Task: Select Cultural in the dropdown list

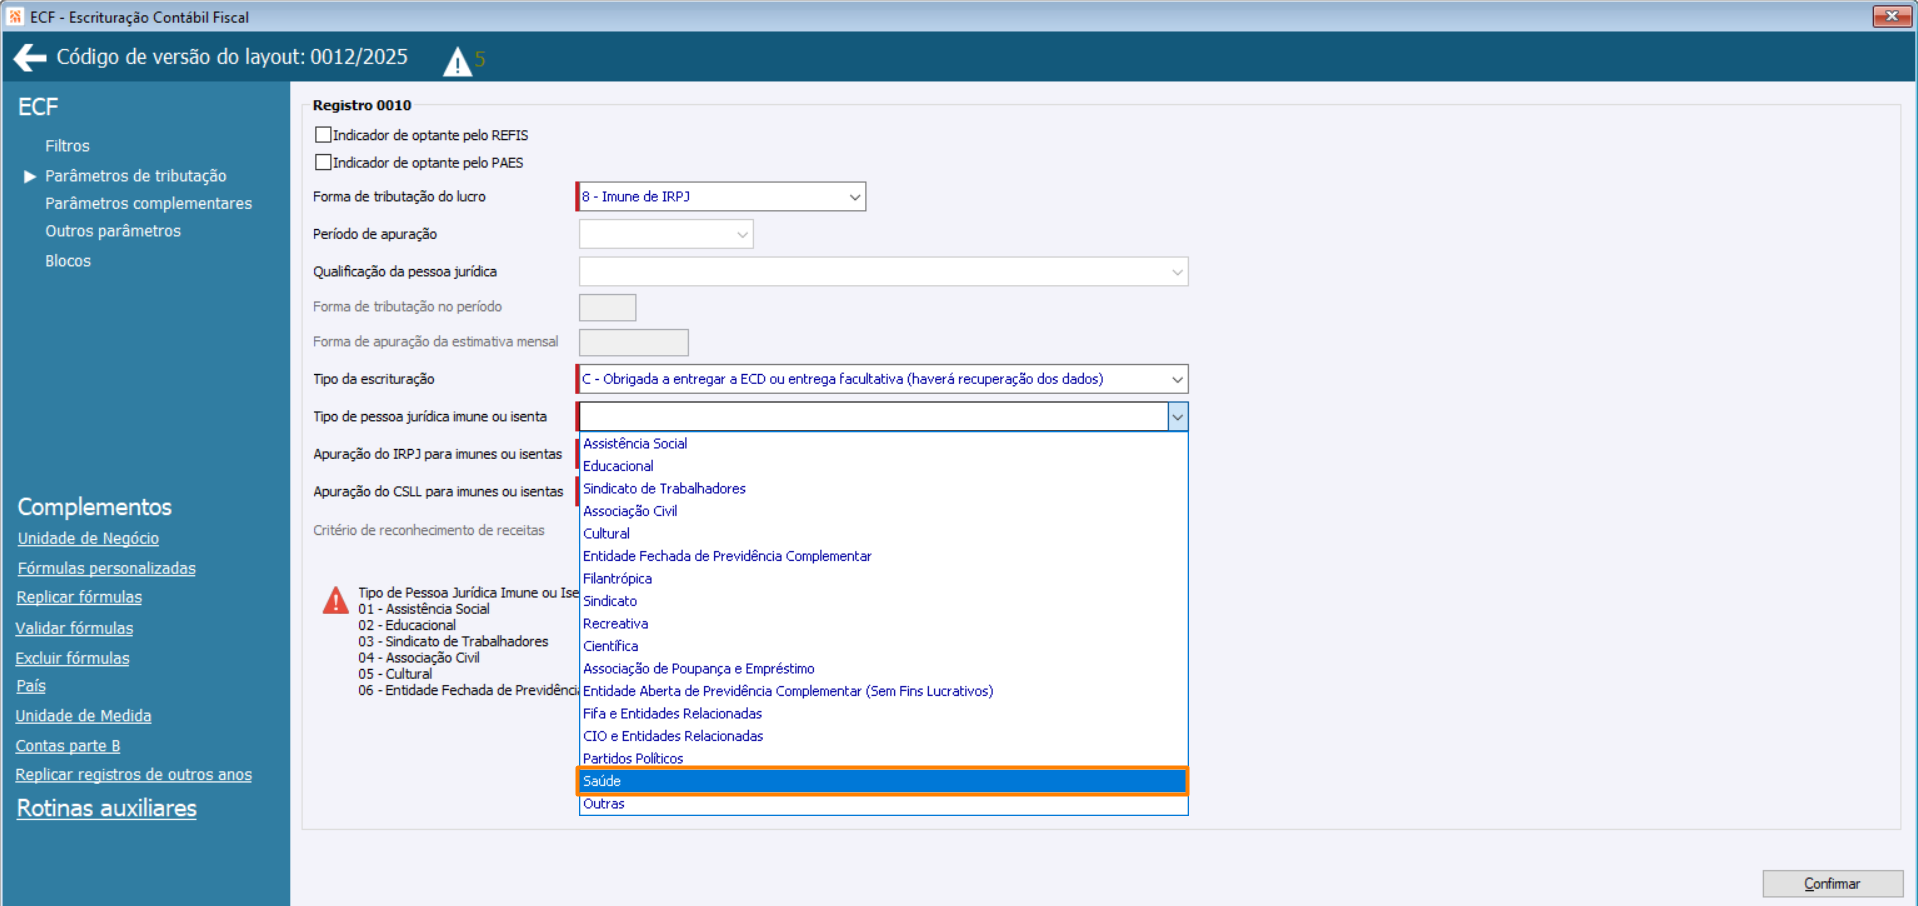Action: pos(883,533)
